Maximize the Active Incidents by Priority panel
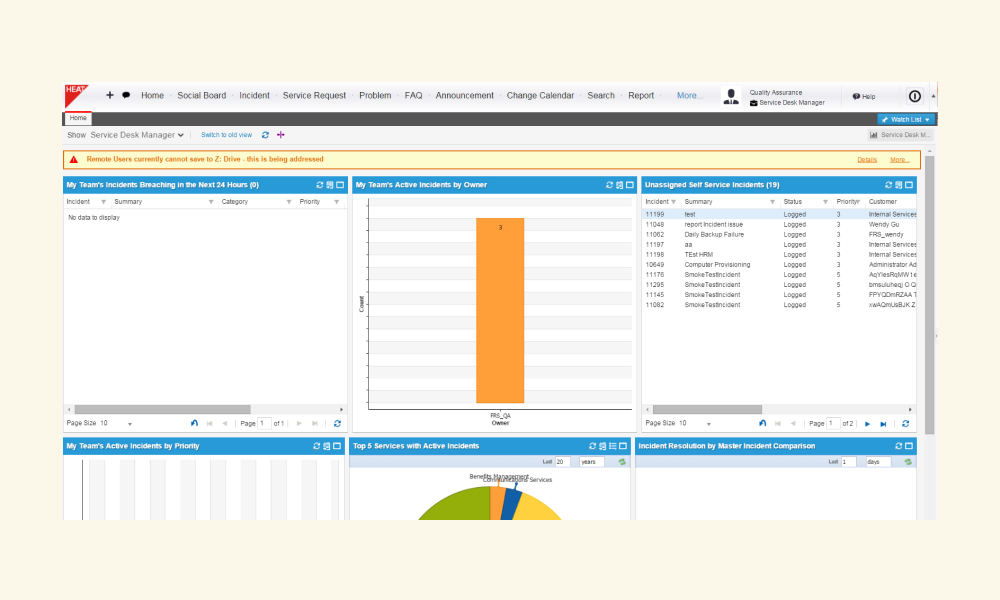 [x=337, y=446]
